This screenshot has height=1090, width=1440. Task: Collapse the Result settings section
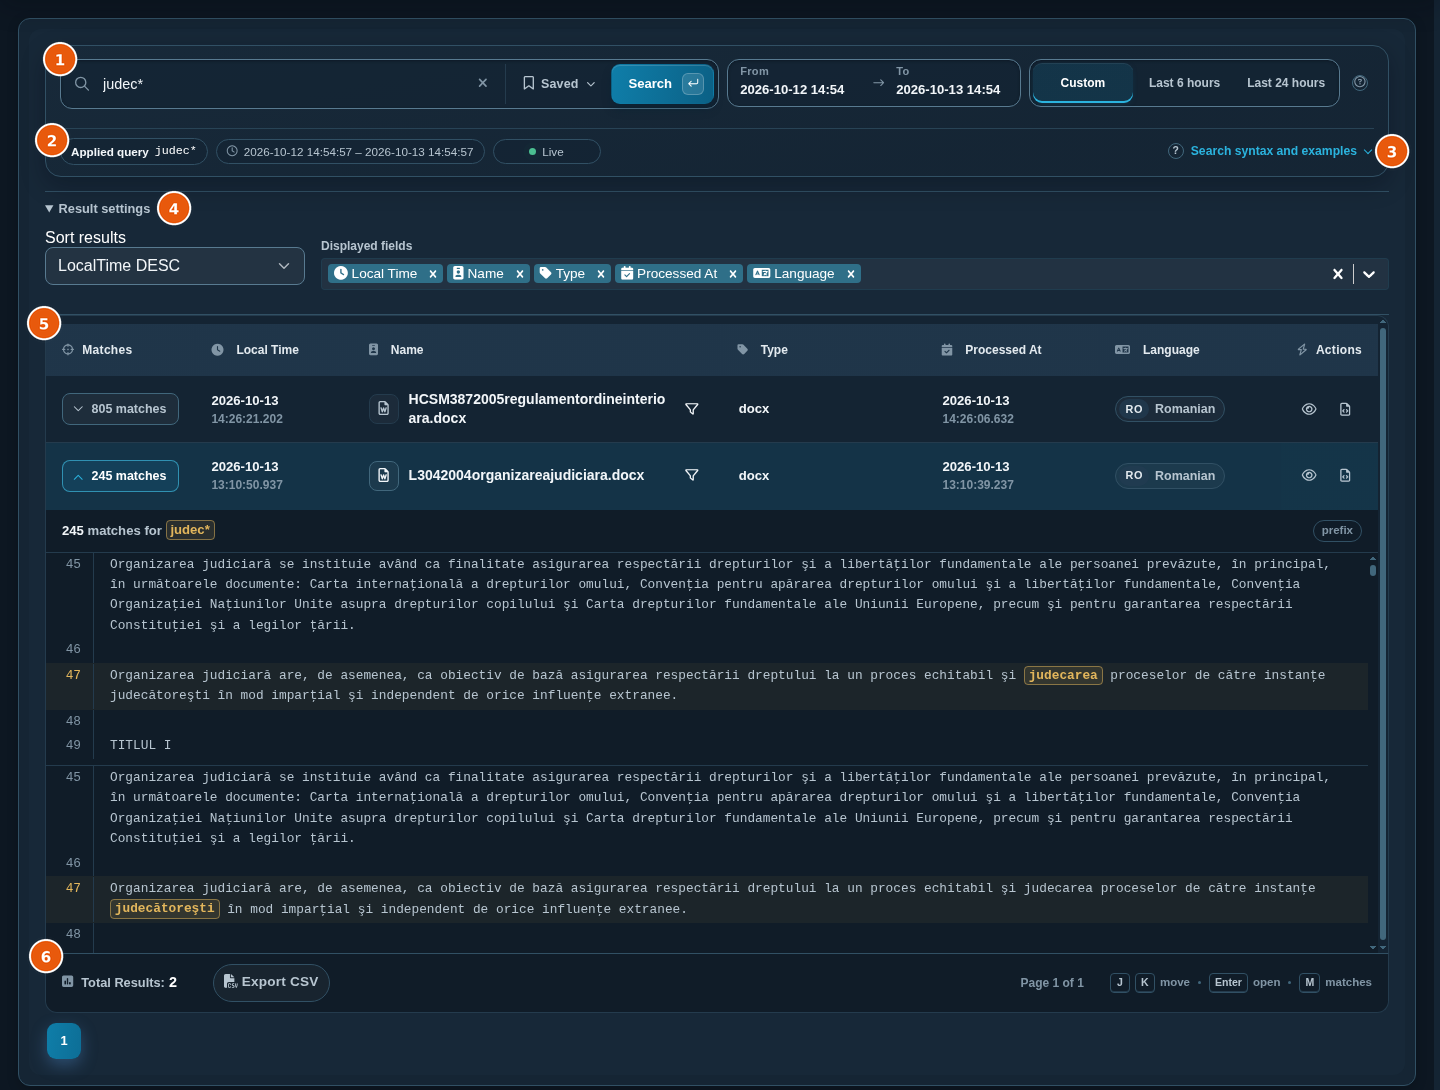98,209
